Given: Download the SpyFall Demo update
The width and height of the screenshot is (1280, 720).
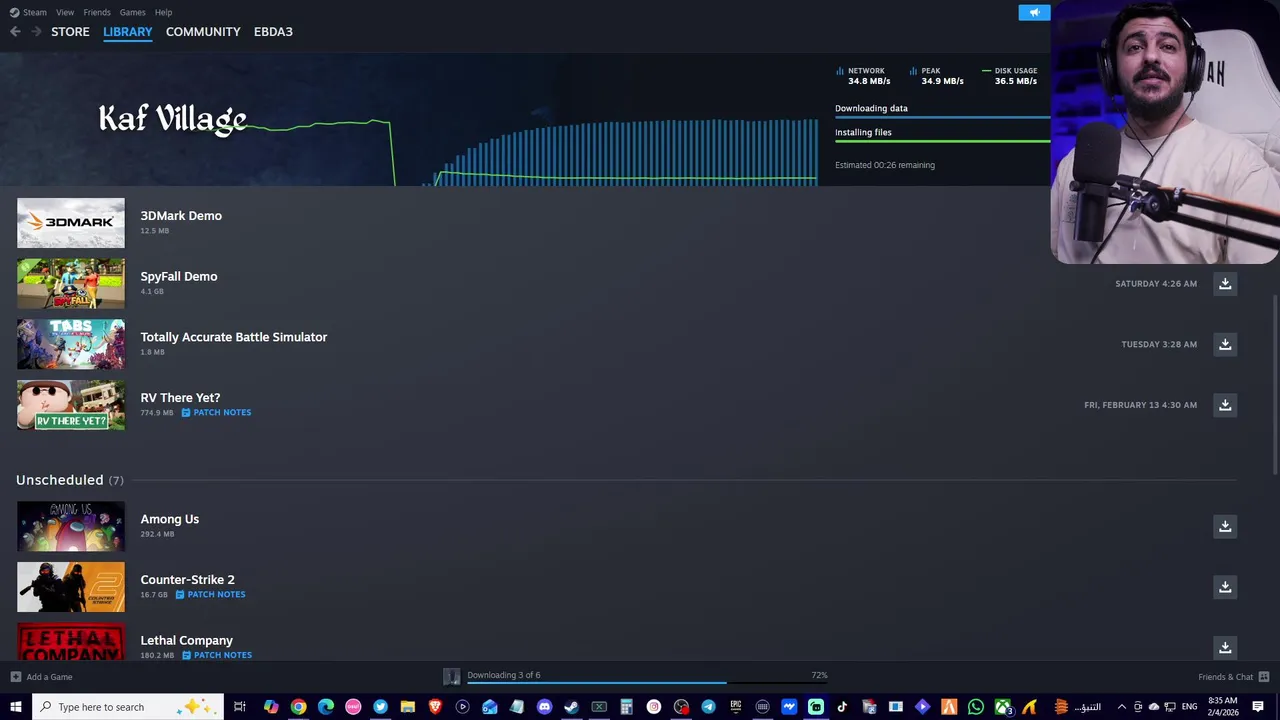Looking at the screenshot, I should [1225, 284].
